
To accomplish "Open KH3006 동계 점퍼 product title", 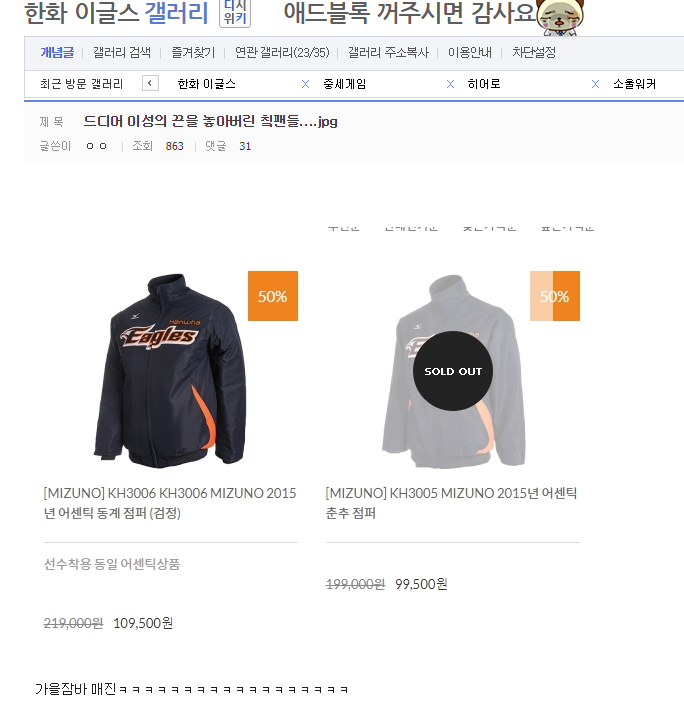I will coord(170,503).
